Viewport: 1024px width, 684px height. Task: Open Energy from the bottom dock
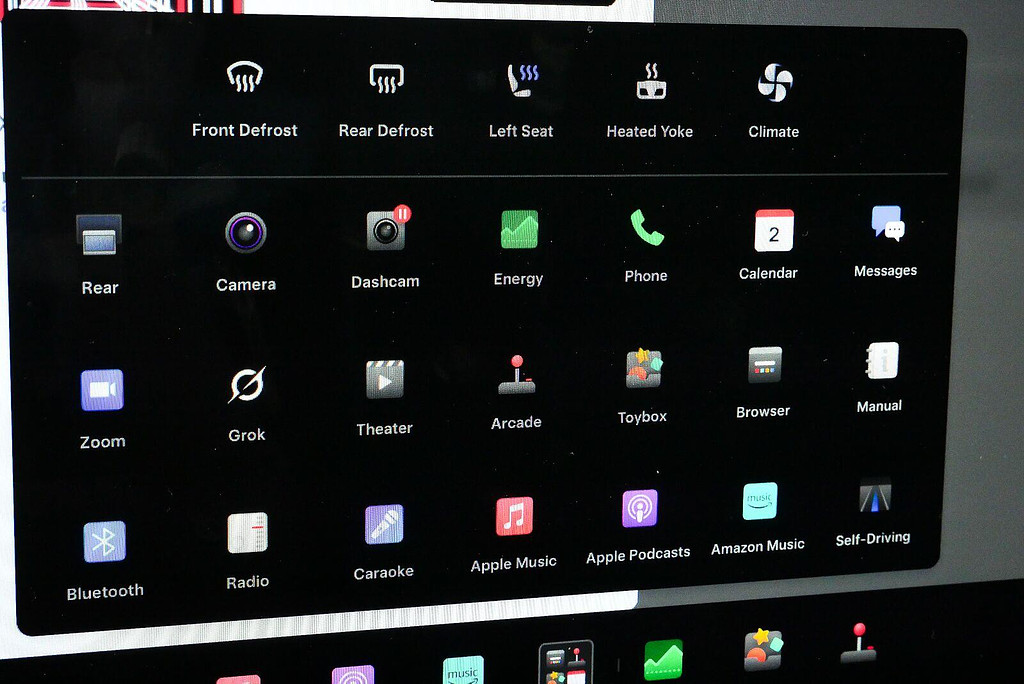pos(664,660)
